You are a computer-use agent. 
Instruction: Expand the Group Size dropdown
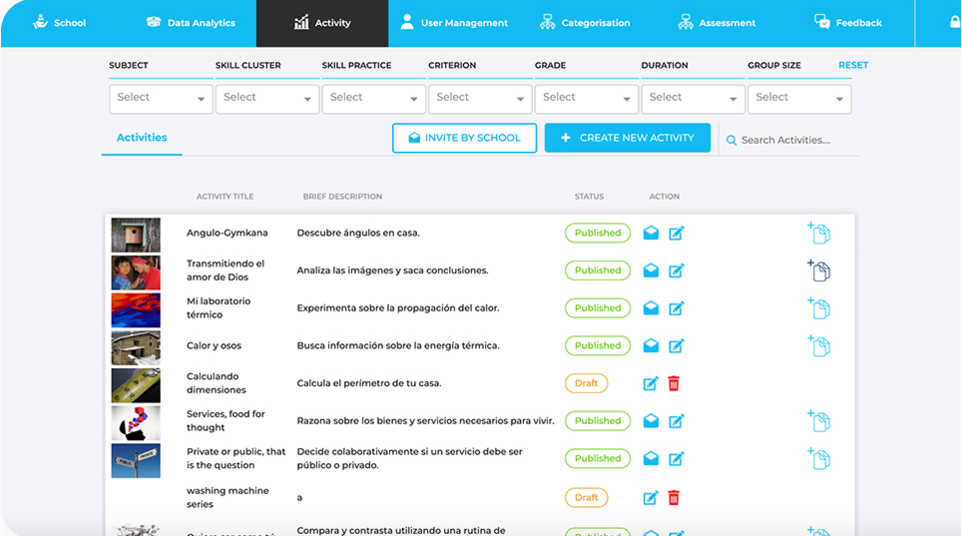[x=798, y=98]
